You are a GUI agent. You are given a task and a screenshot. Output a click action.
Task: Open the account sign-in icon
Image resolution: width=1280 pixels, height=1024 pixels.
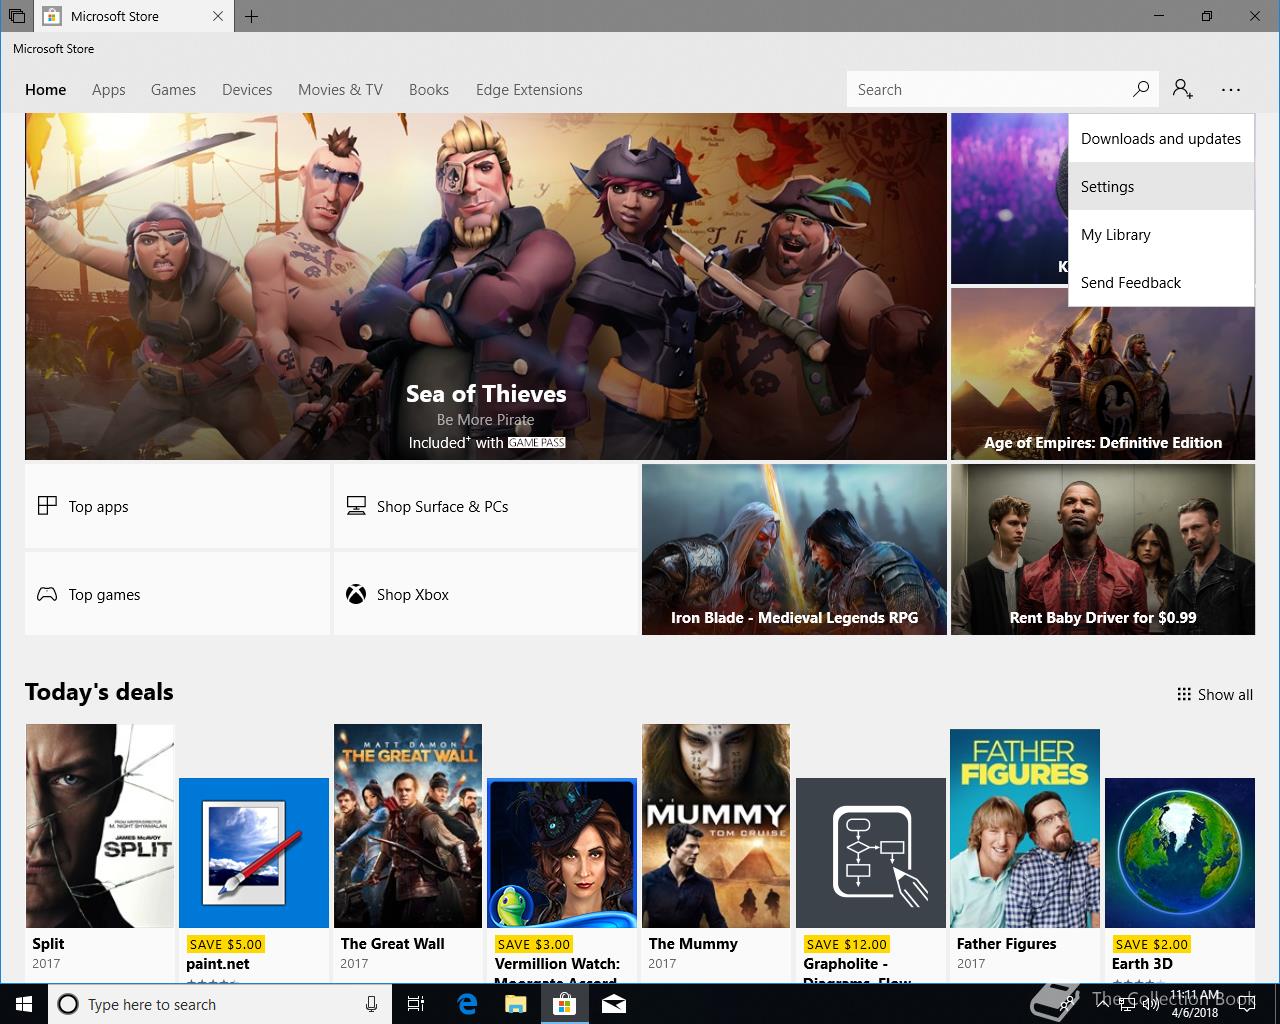click(1183, 89)
